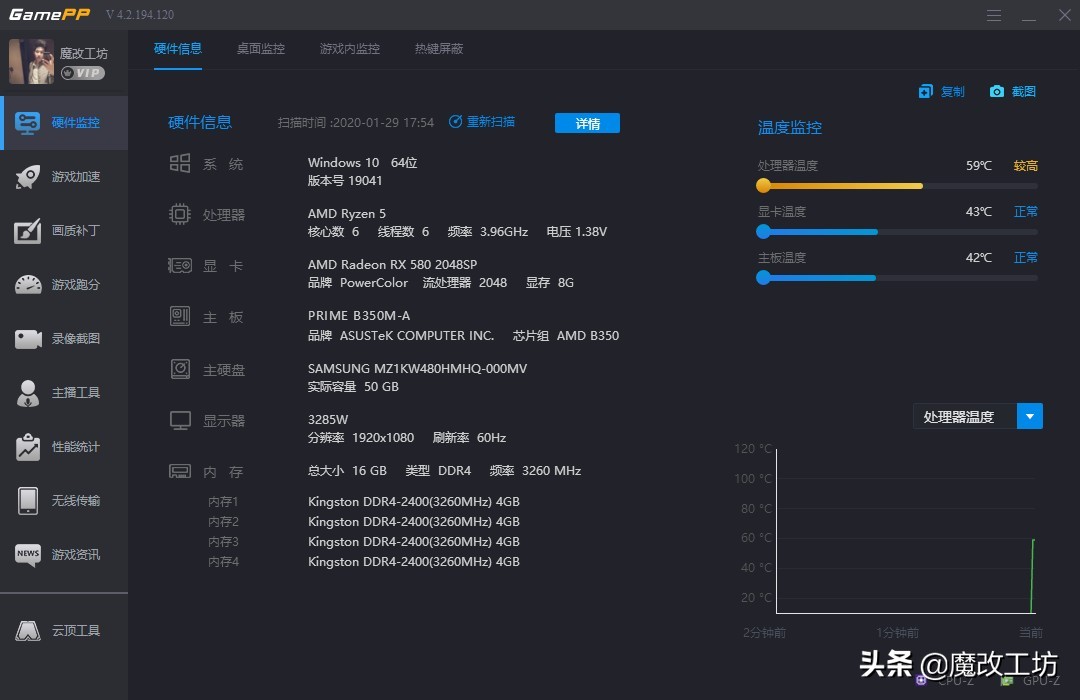
Task: Open the 游戏资讯 news icon
Action: point(28,555)
